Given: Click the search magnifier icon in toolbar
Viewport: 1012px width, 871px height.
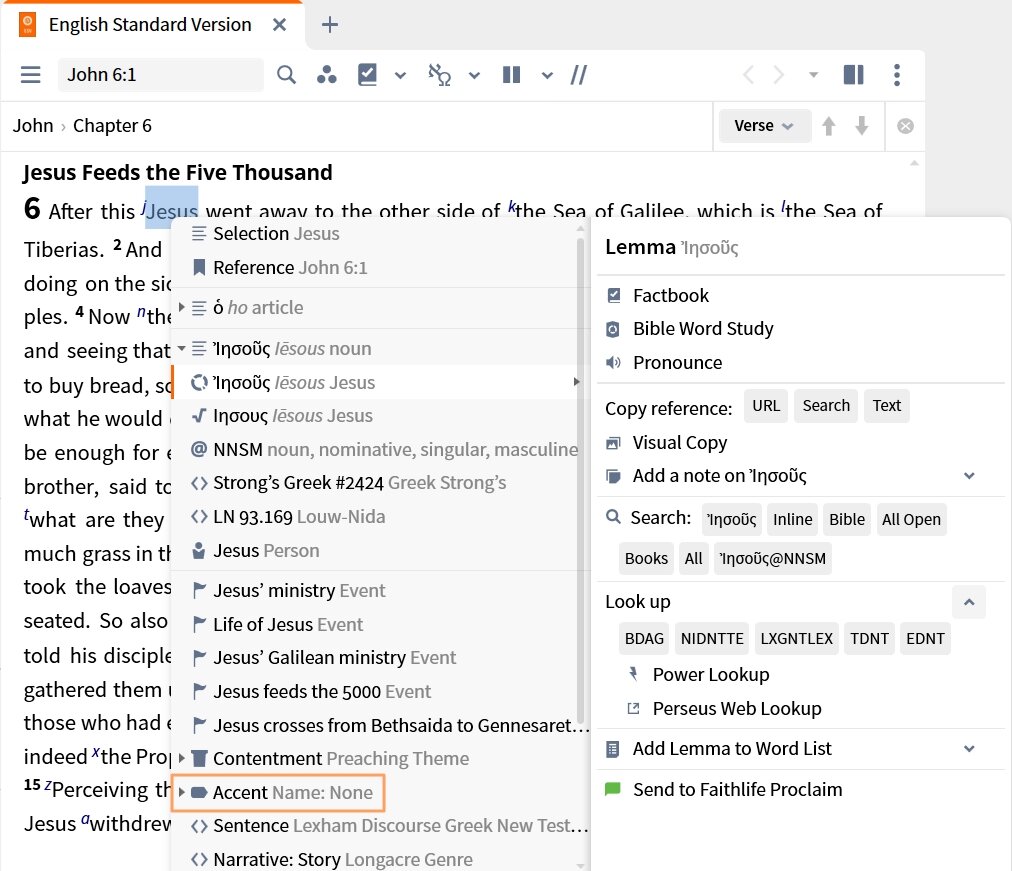Looking at the screenshot, I should pyautogui.click(x=287, y=75).
